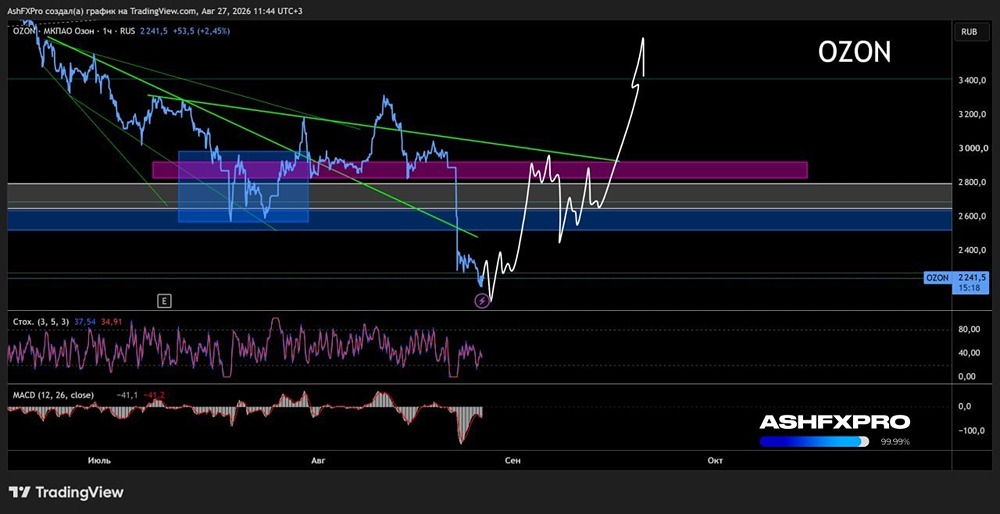The height and width of the screenshot is (514, 1000).
Task: Open the TradingView logo
Action: 66,492
